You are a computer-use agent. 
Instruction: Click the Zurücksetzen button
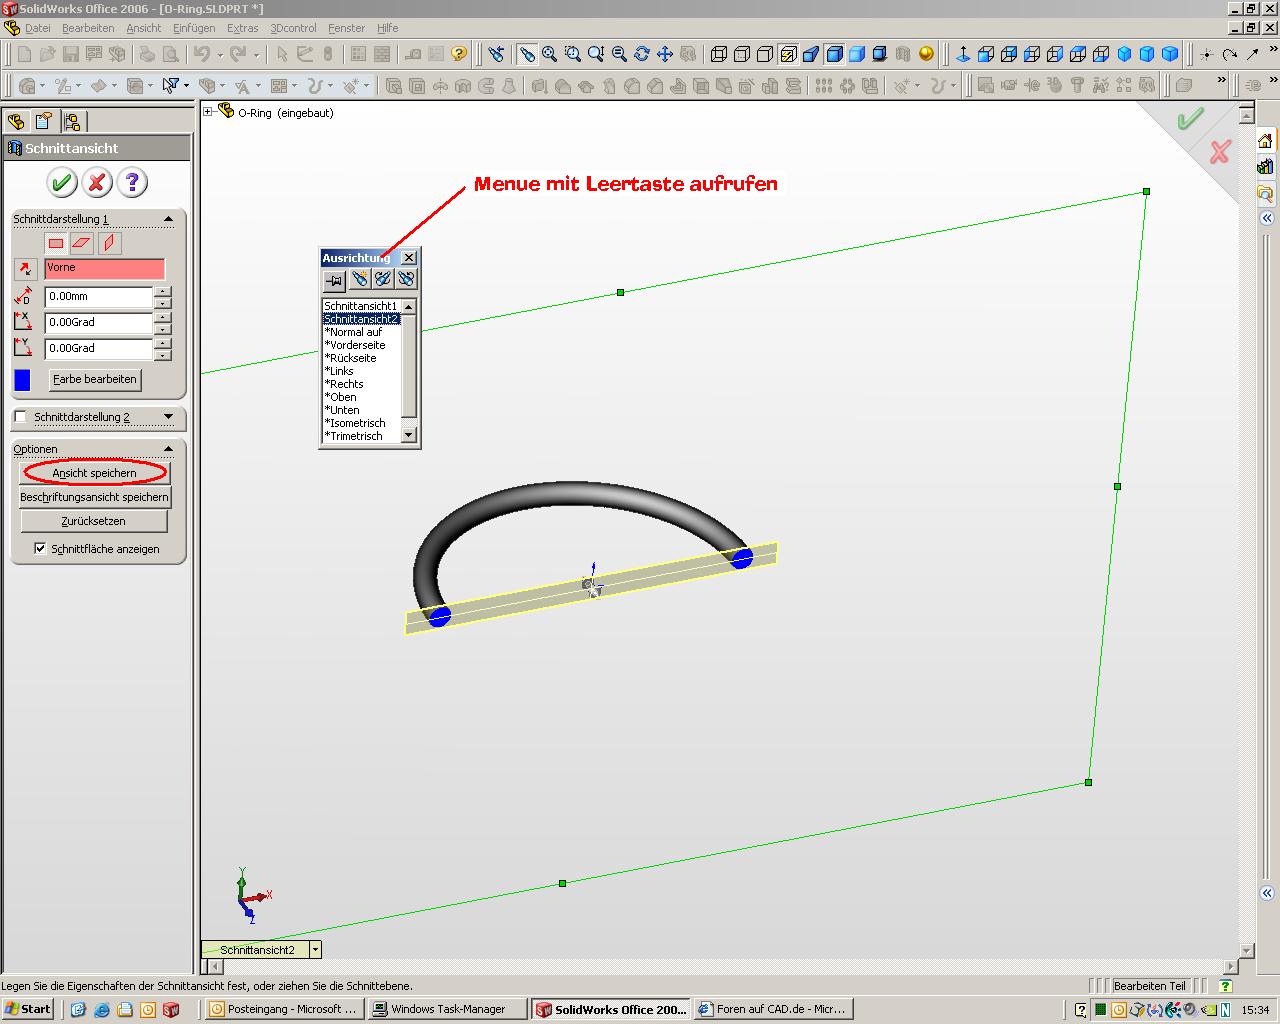tap(94, 521)
